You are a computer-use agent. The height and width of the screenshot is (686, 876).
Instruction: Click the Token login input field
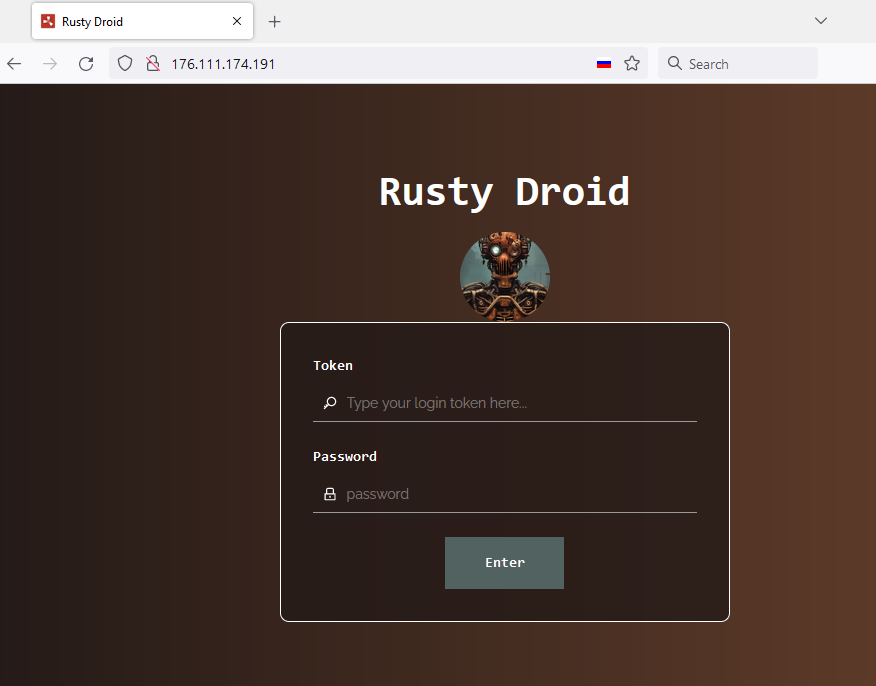coord(505,403)
